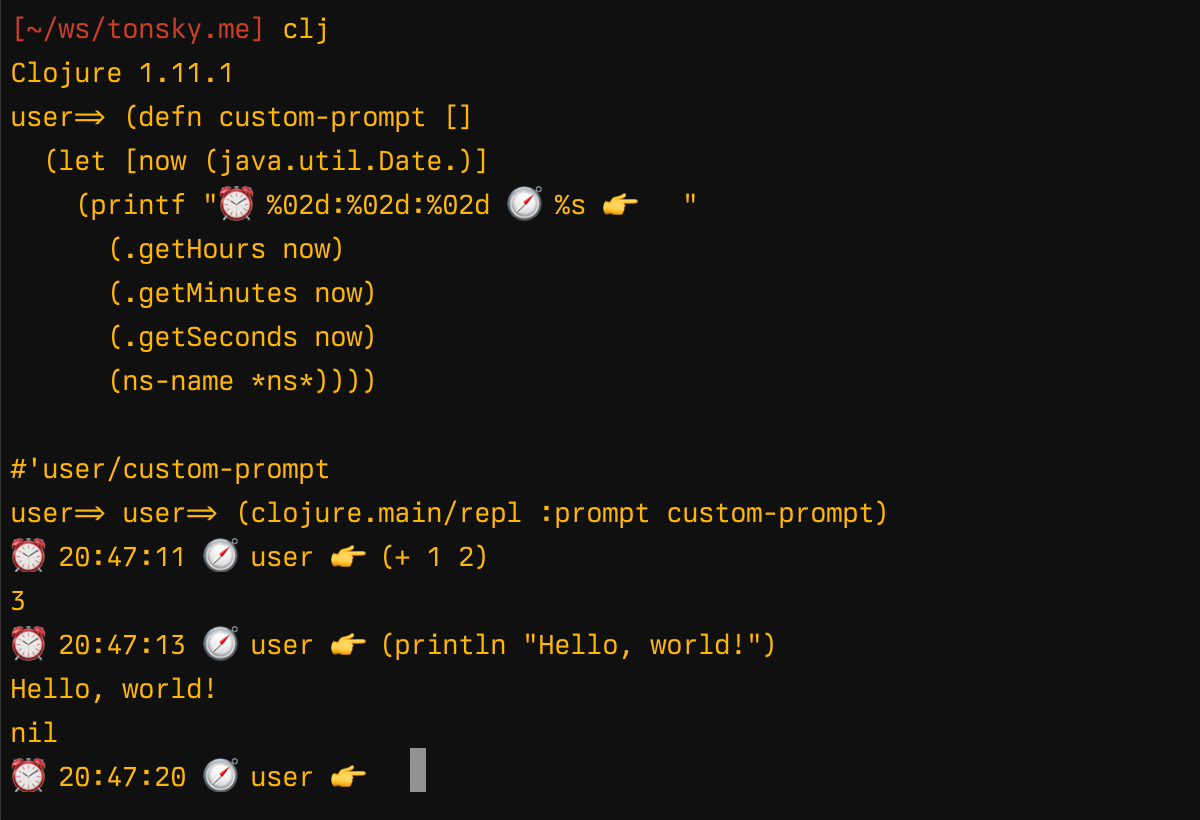Screen dimensions: 1200x820
Task: Click the nil return value
Action: point(34,733)
